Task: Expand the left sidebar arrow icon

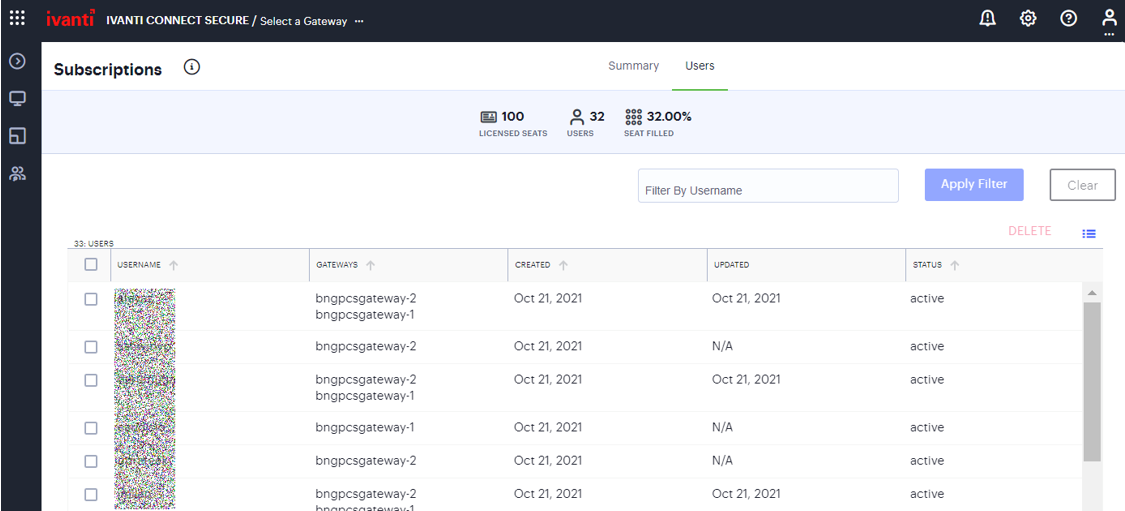Action: 17,62
